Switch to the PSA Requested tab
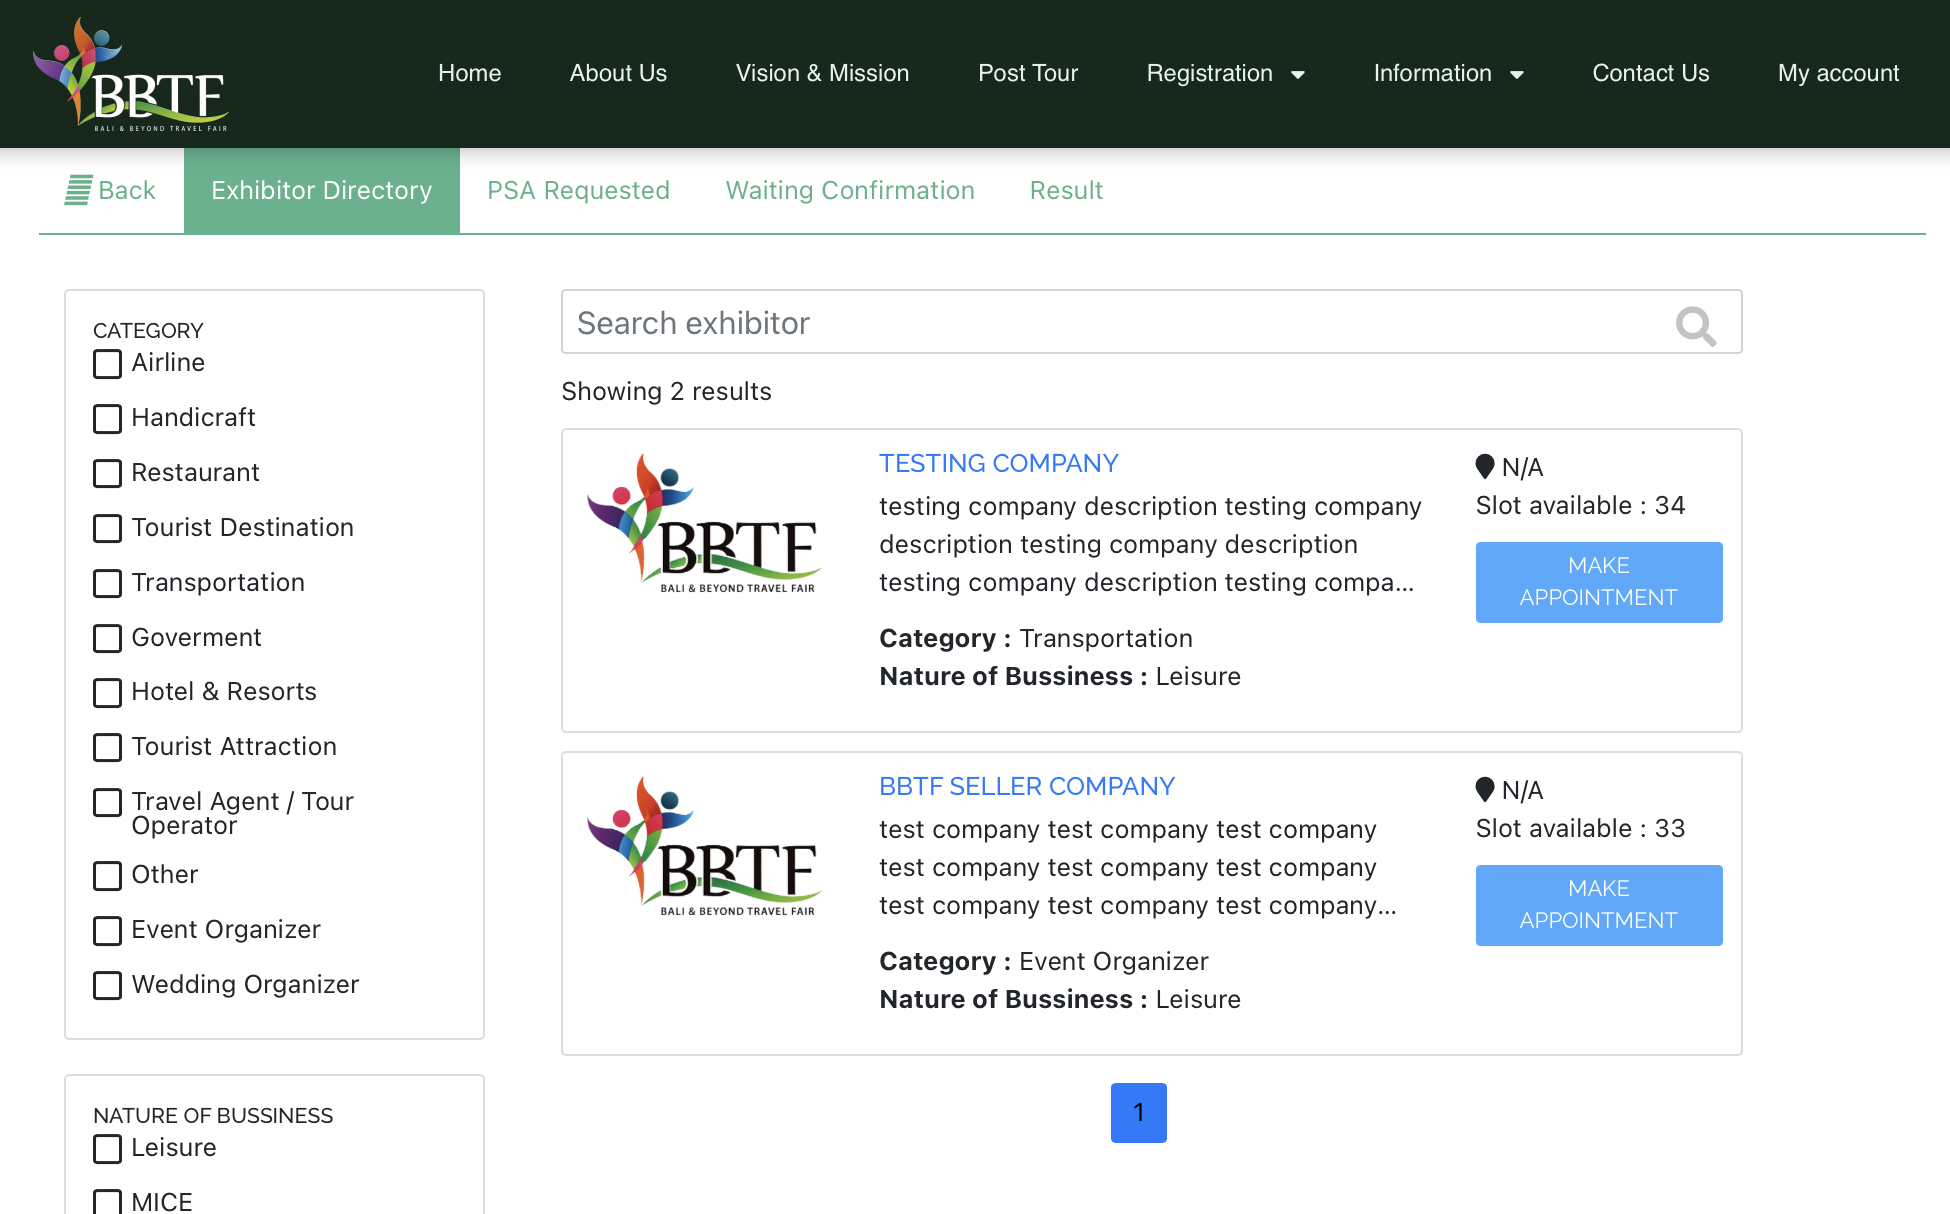The width and height of the screenshot is (1950, 1214). 578,190
